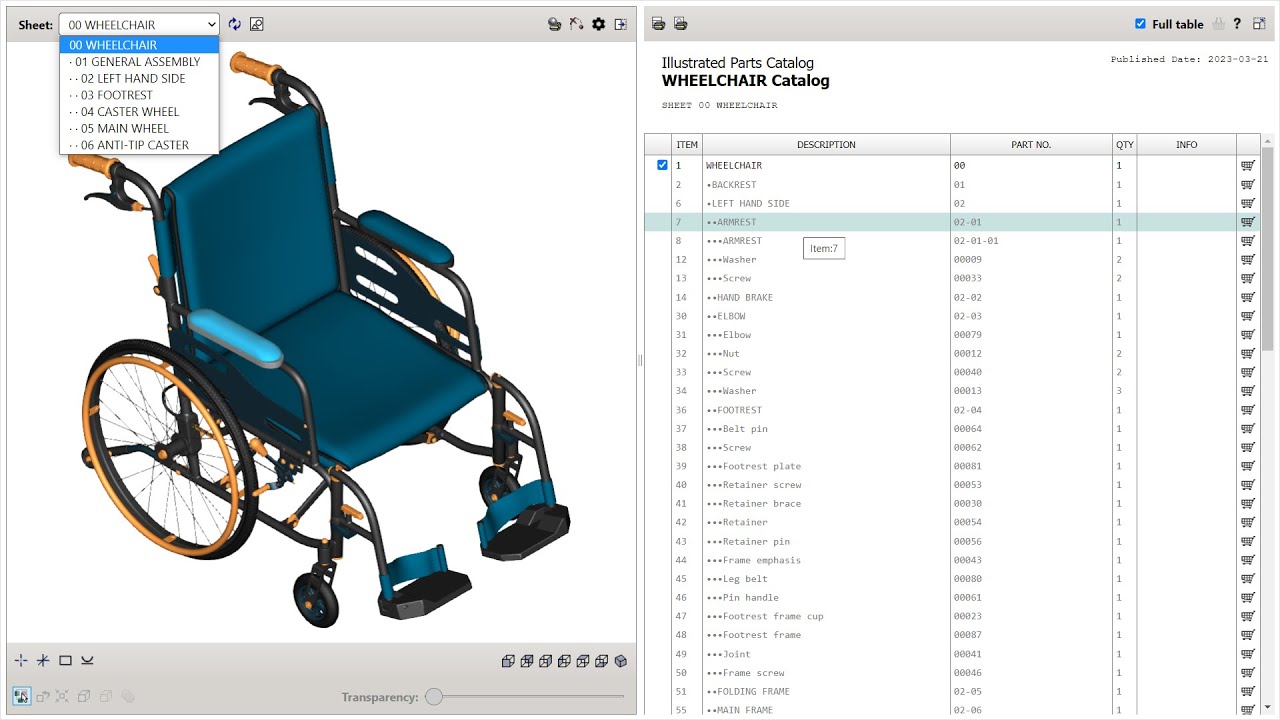Click the blue refresh arrows beside Sheet dropdown
1280x720 pixels.
[x=235, y=24]
